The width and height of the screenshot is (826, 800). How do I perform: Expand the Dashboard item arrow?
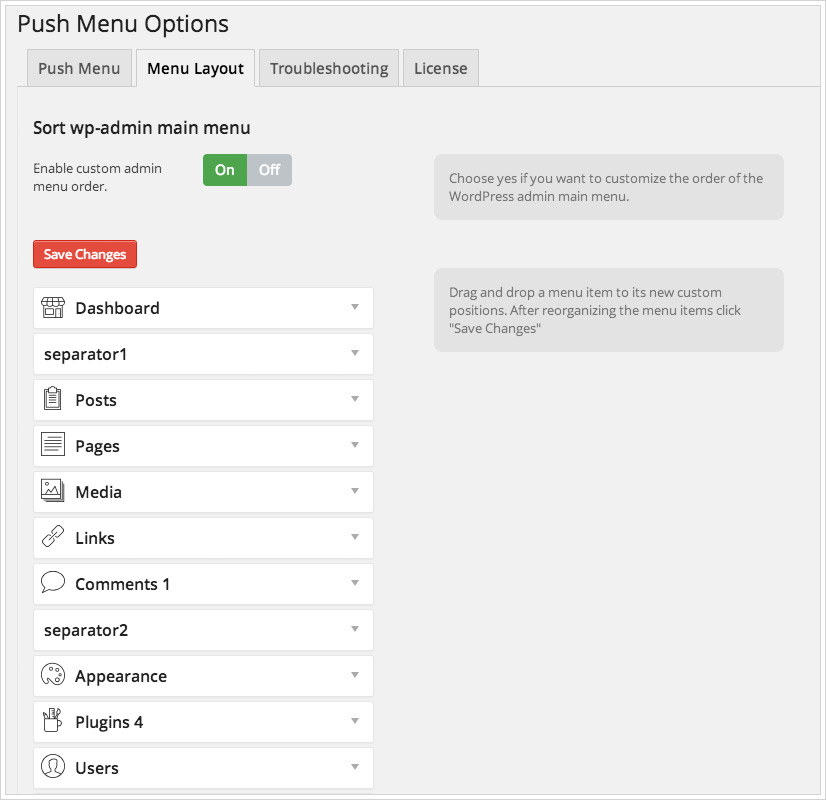click(355, 307)
